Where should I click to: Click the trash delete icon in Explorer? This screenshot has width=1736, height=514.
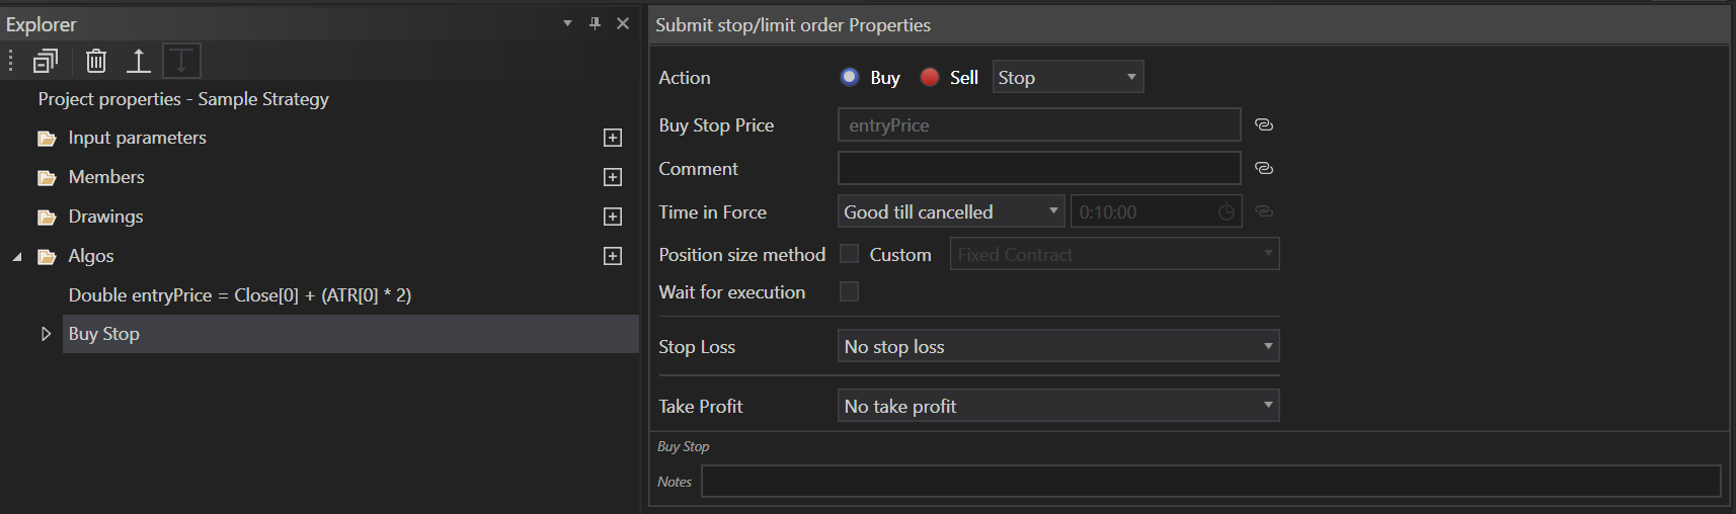pyautogui.click(x=96, y=61)
